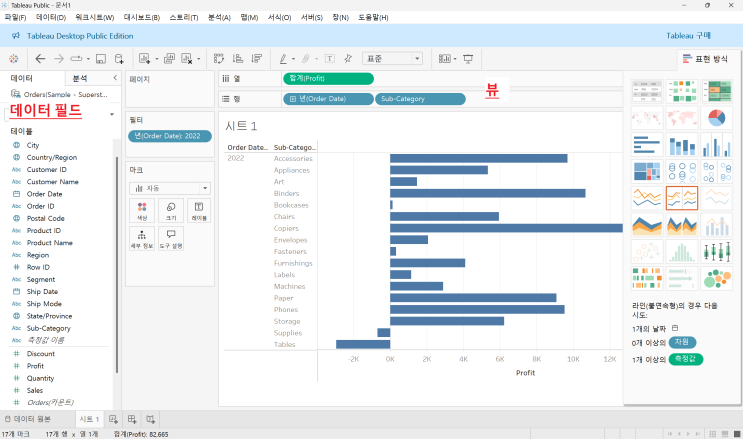Select the Ship Mode field
Viewport: 743px width, 439px height.
click(44, 304)
